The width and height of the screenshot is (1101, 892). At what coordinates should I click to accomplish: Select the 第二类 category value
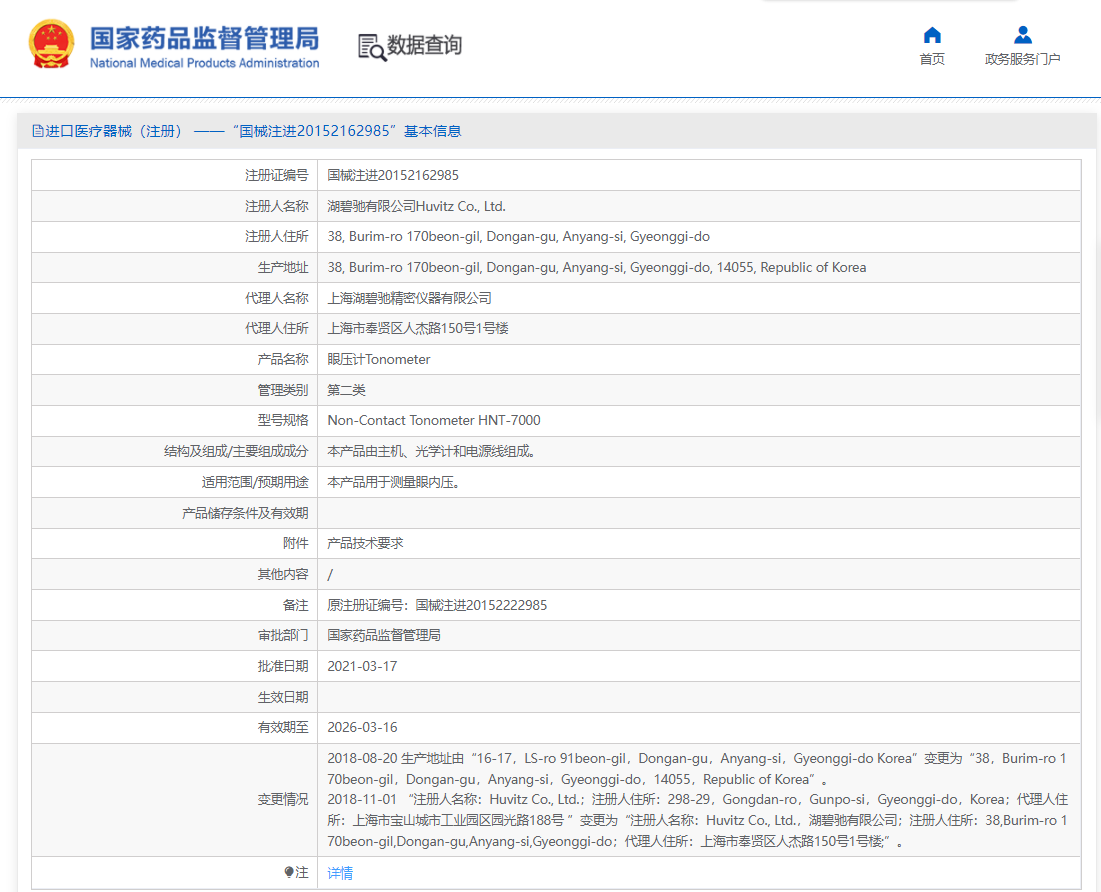(x=346, y=391)
